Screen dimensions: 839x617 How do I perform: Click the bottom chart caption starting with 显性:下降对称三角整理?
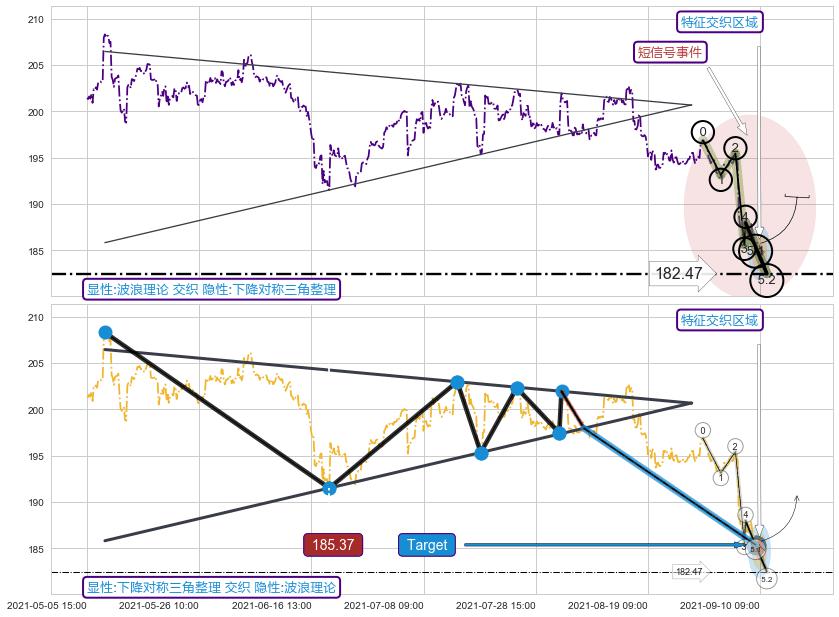212,587
